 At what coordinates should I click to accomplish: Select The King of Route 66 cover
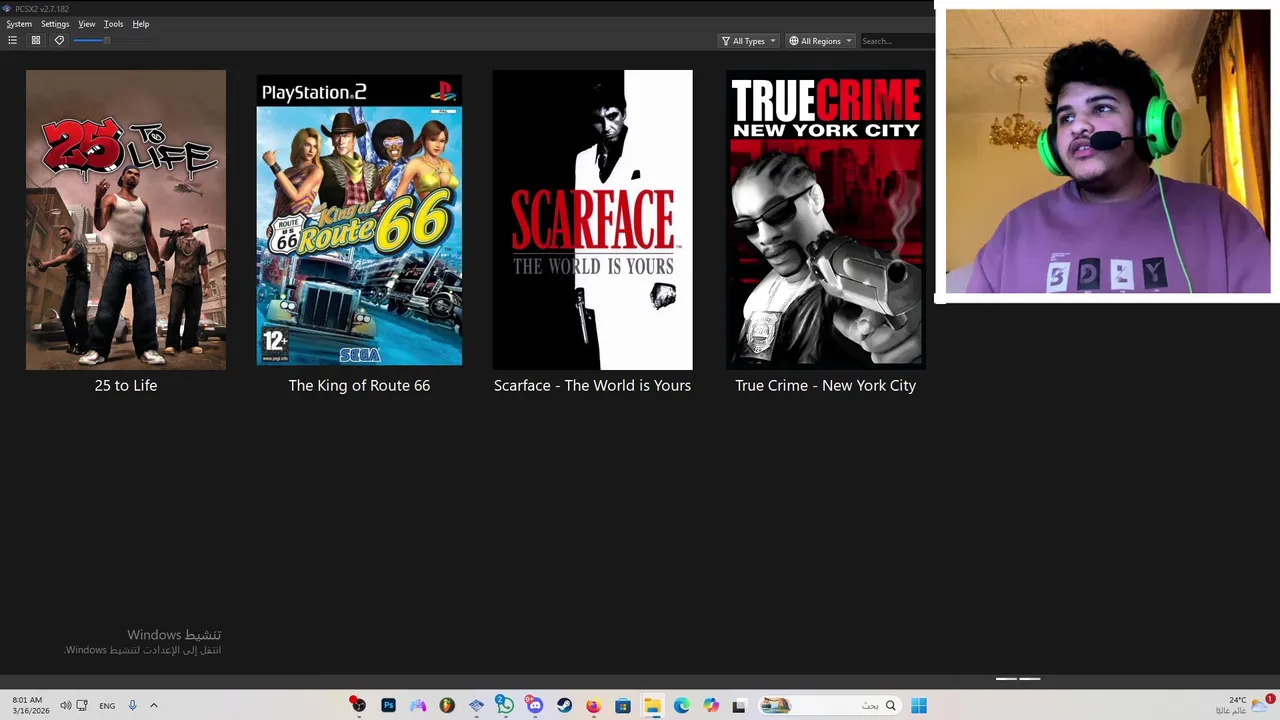359,220
